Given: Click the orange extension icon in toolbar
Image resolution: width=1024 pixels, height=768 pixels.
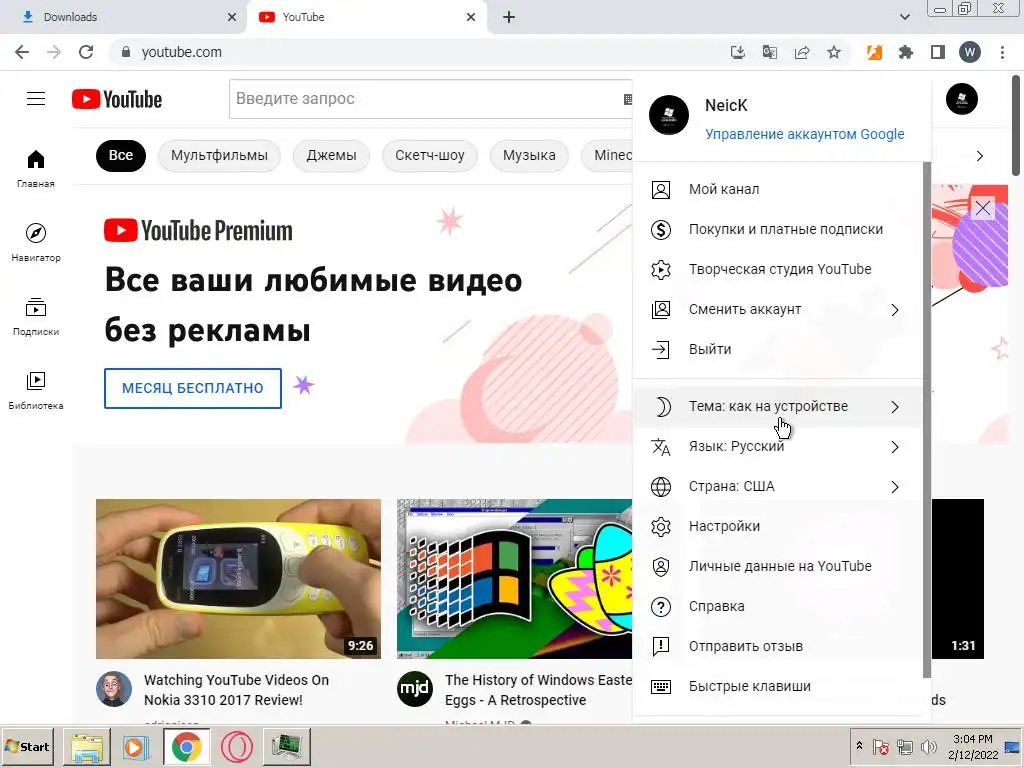Looking at the screenshot, I should pyautogui.click(x=874, y=52).
